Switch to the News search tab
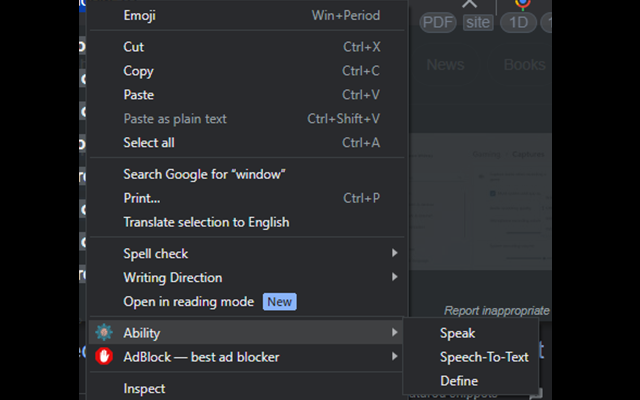Image resolution: width=640 pixels, height=400 pixels. pyautogui.click(x=445, y=64)
